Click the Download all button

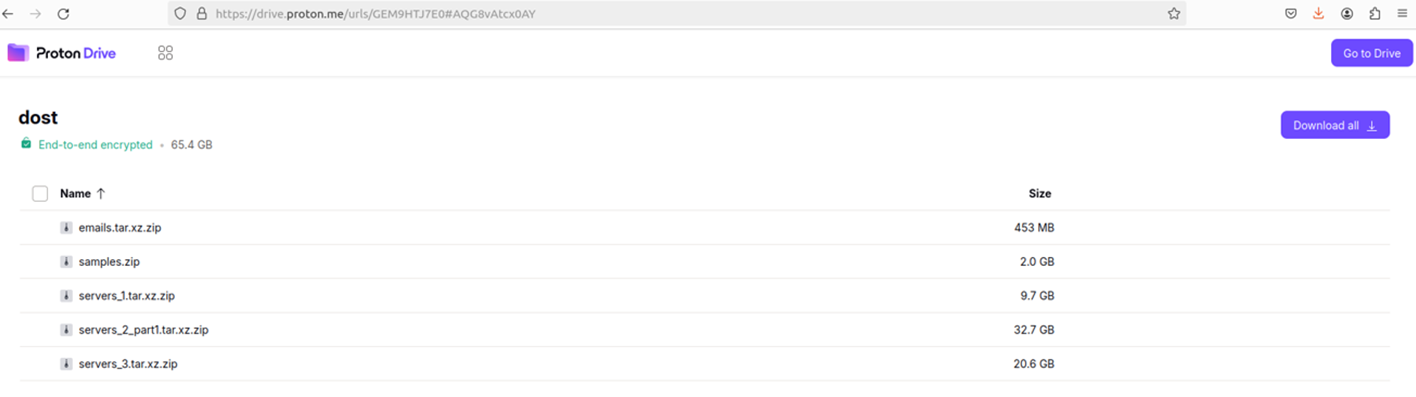[x=1335, y=125]
